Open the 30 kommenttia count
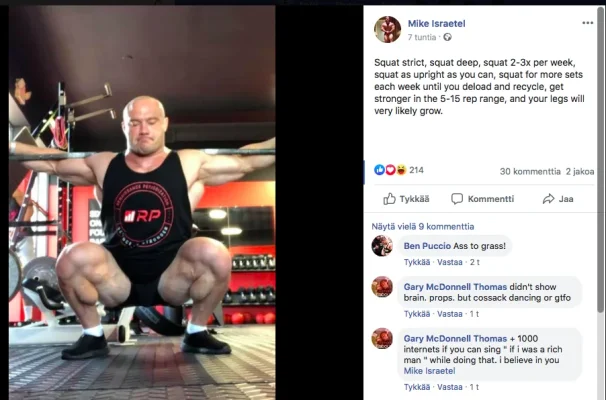 (530, 171)
